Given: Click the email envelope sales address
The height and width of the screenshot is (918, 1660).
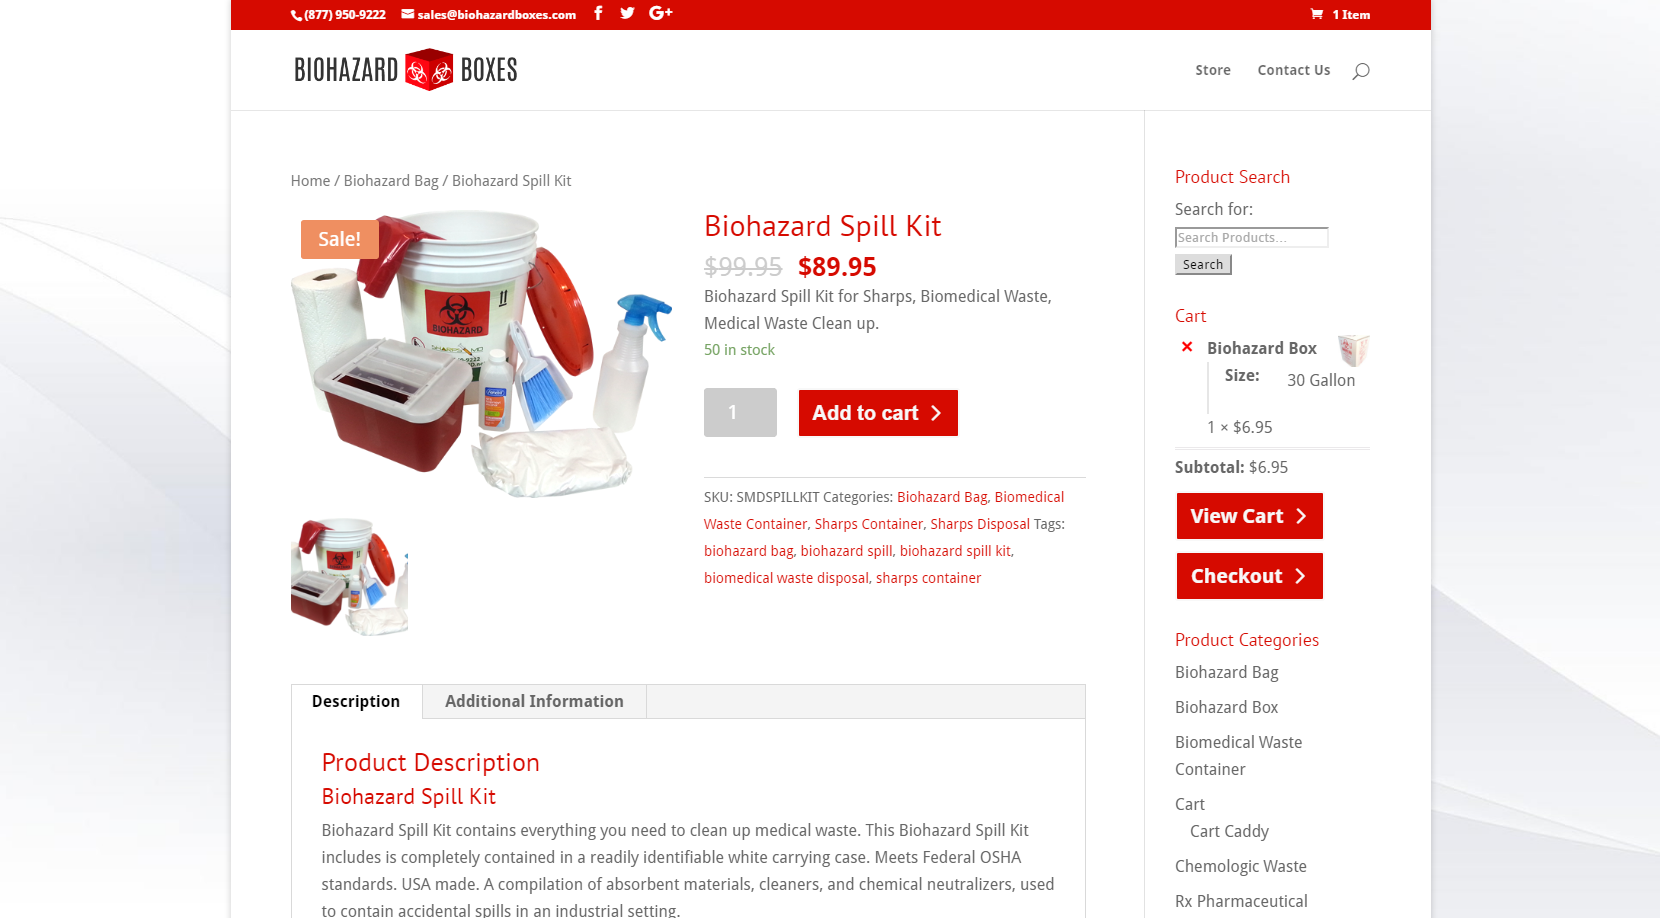Looking at the screenshot, I should click(489, 14).
